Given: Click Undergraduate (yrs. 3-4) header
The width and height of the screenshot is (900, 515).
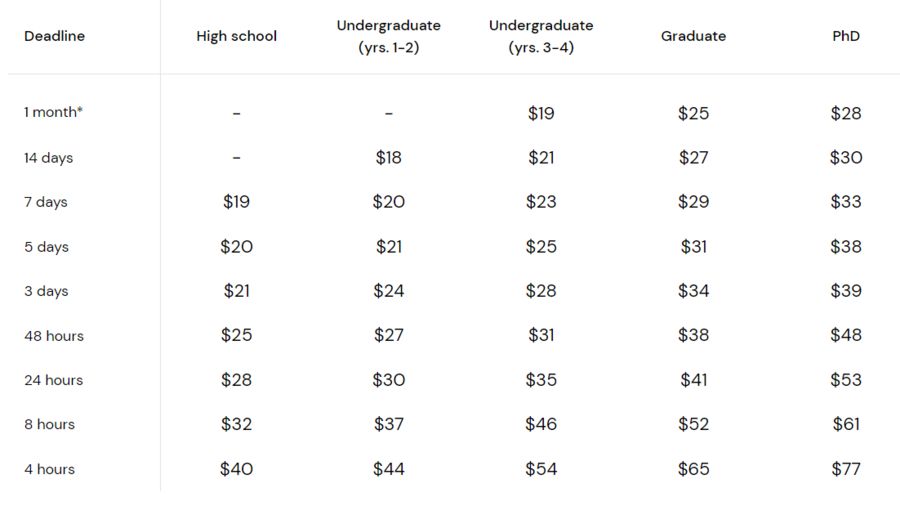Looking at the screenshot, I should click(x=541, y=36).
